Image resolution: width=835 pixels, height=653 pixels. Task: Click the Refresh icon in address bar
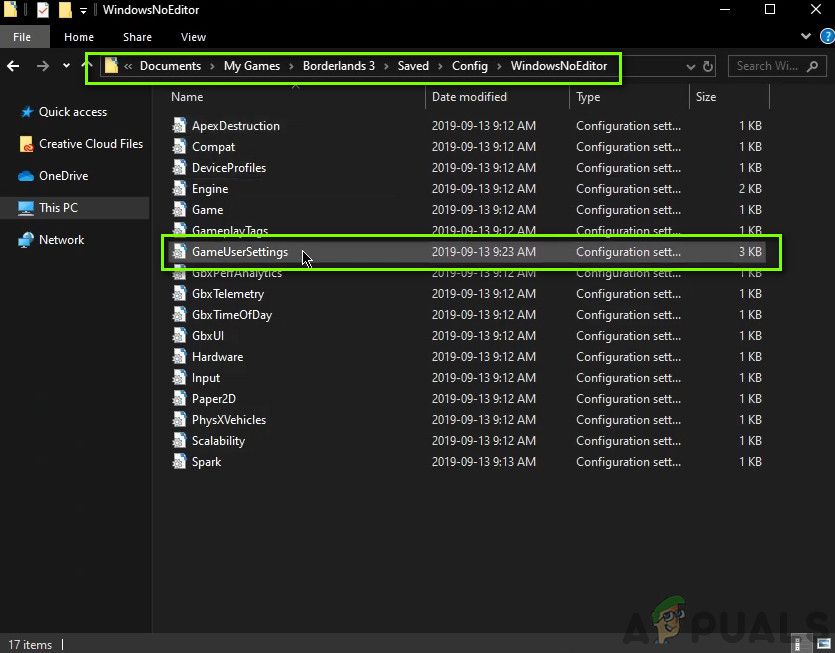point(708,67)
